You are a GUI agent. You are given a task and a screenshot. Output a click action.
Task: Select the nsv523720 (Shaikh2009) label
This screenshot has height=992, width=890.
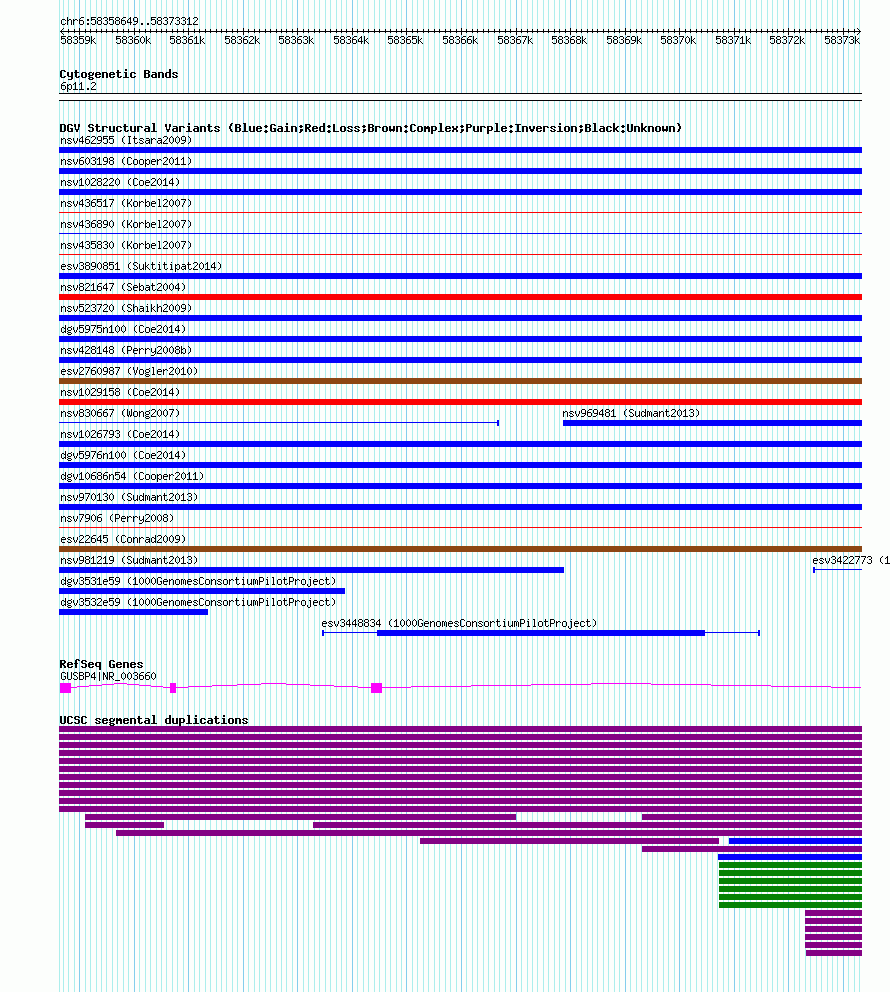coord(126,308)
